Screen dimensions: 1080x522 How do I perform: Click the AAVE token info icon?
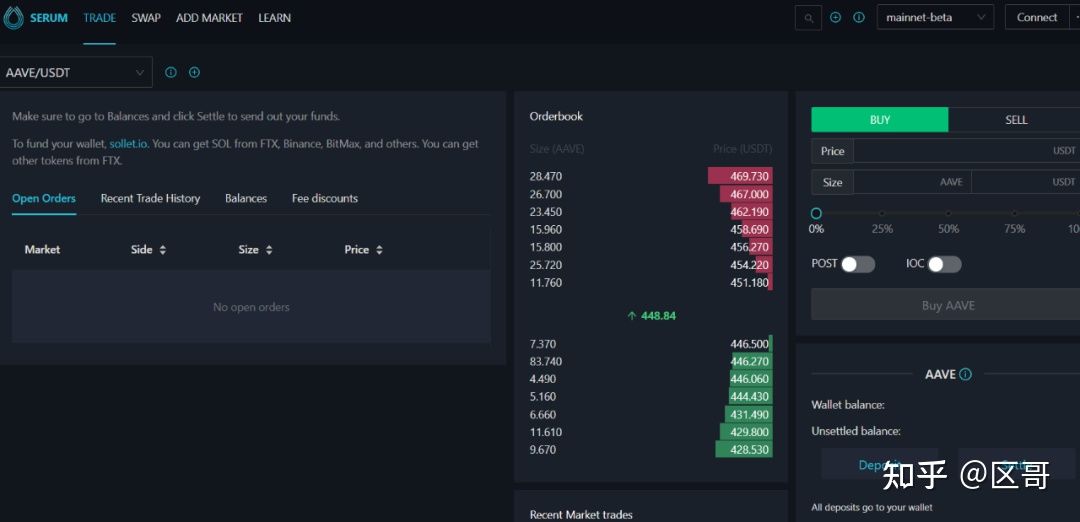click(x=966, y=375)
